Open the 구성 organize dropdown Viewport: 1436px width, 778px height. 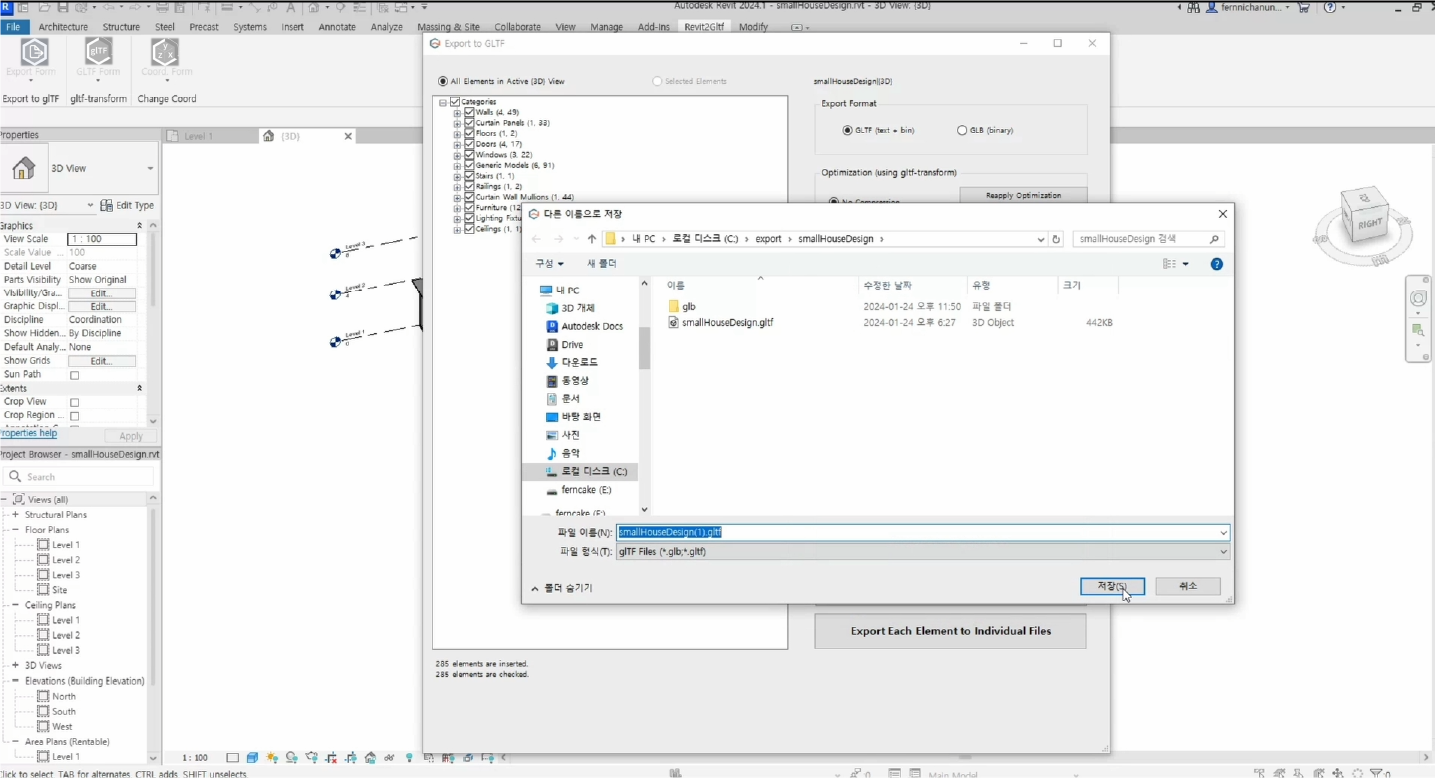pos(549,264)
